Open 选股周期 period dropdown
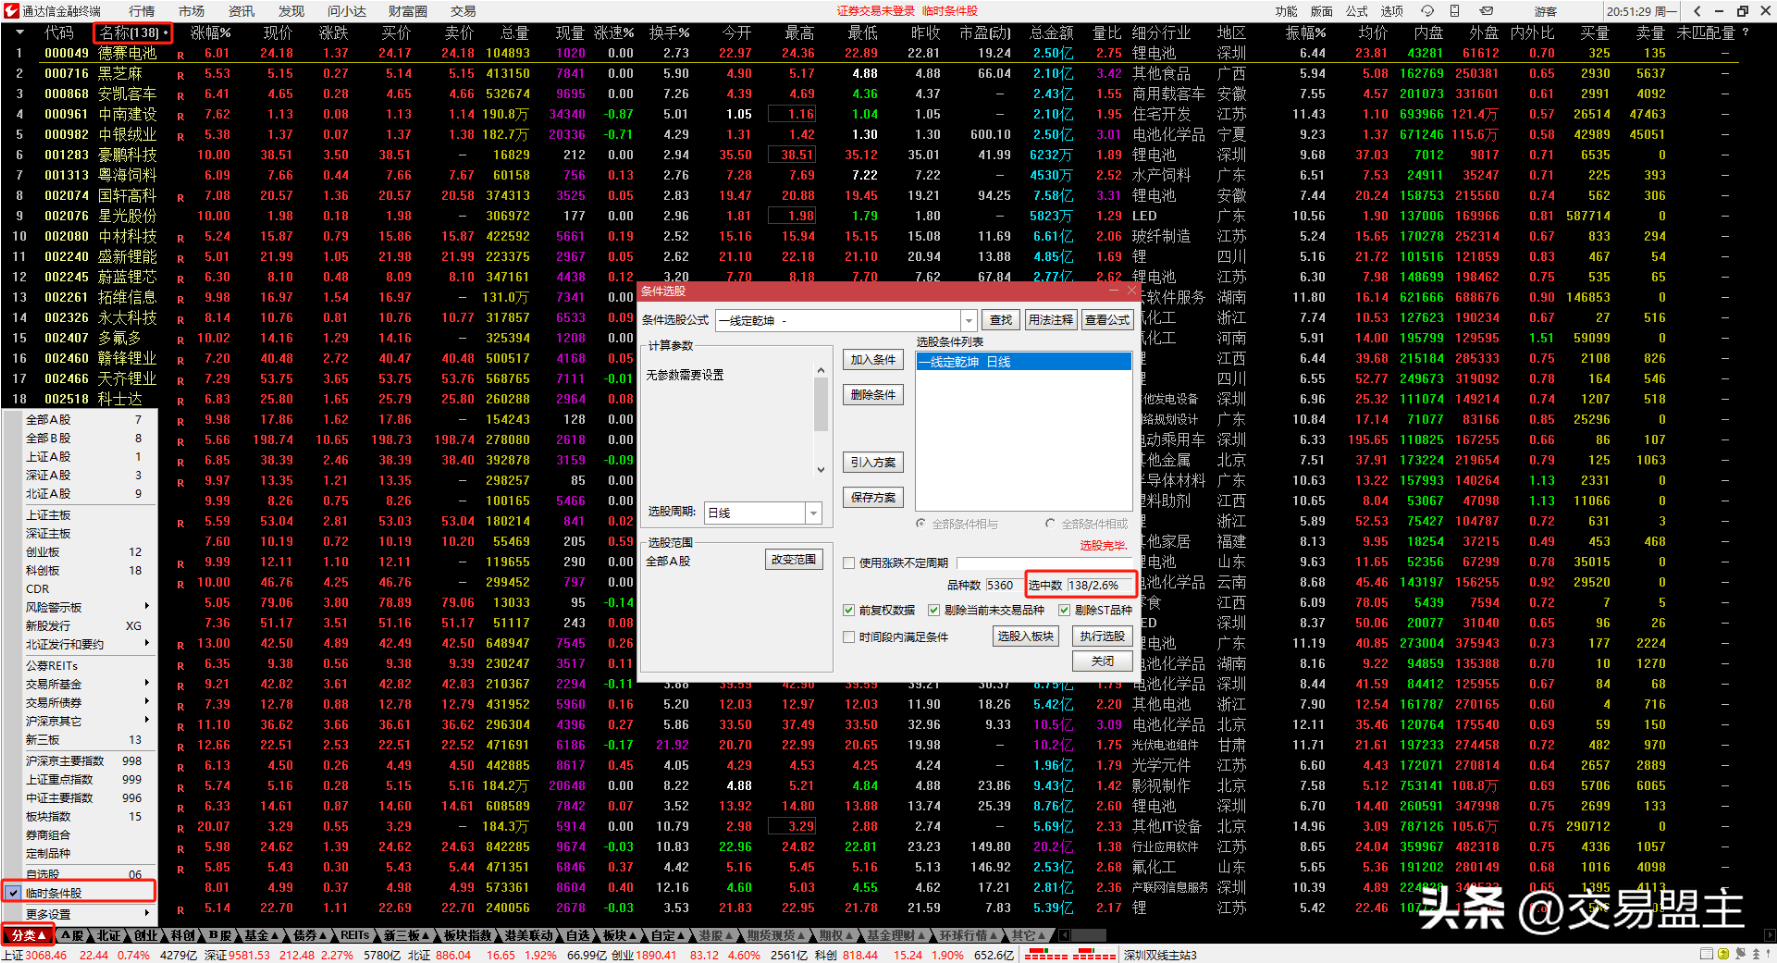This screenshot has width=1777, height=963. pyautogui.click(x=813, y=513)
